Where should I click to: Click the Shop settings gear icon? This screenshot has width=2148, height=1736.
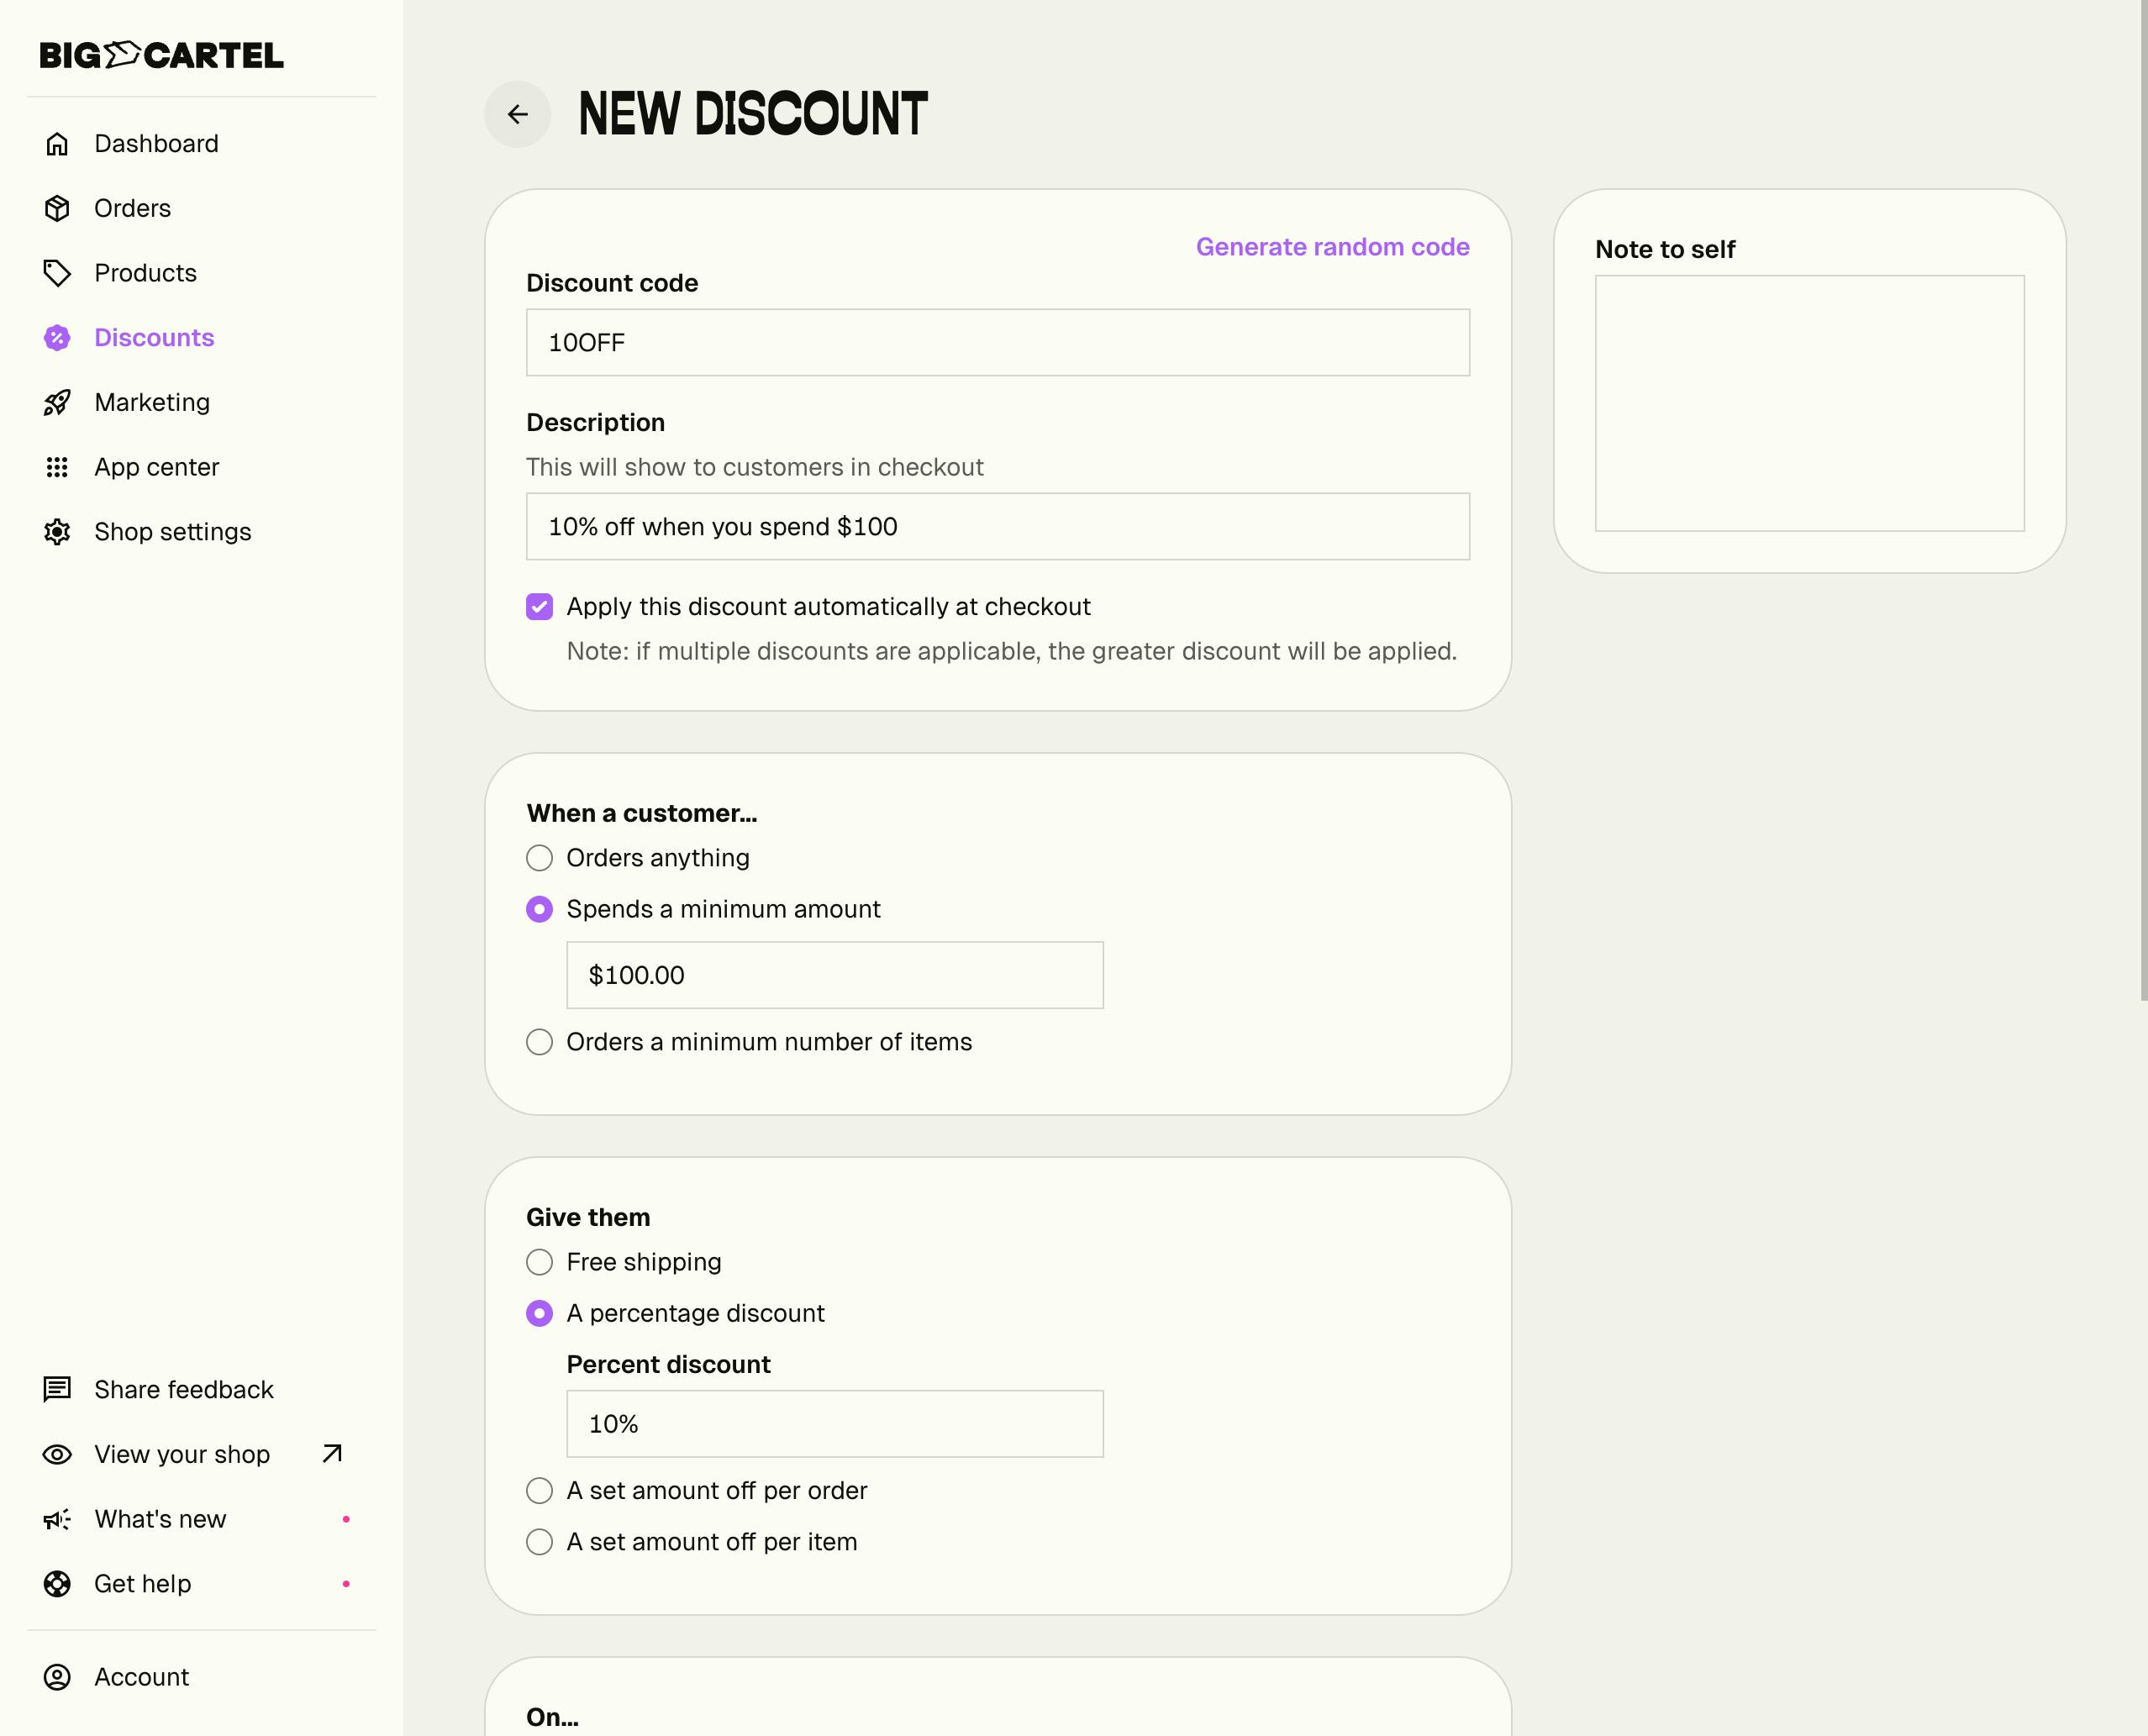coord(57,532)
